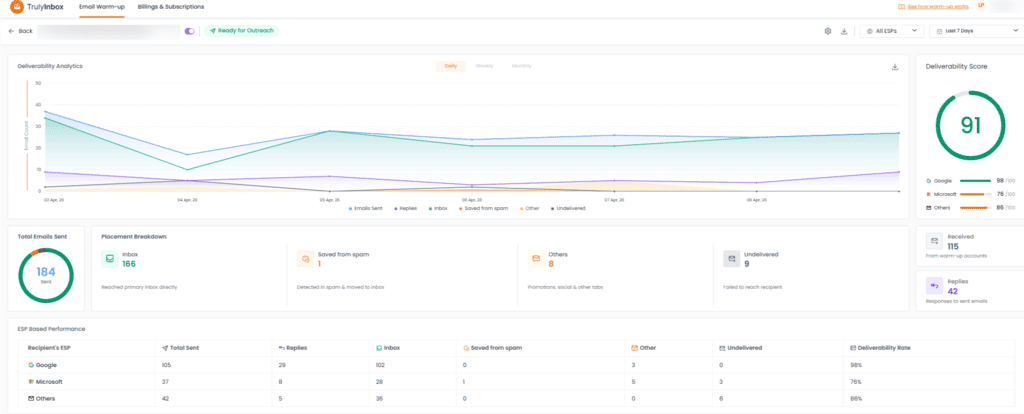The width and height of the screenshot is (1024, 414).
Task: Click the purple Replies card icon
Action: [935, 285]
